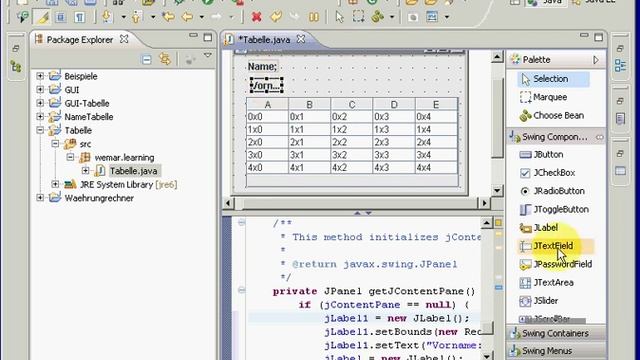Open the Package Explorer view menu triangle
Image resolution: width=640 pixels, height=360 pixels.
[x=208, y=56]
